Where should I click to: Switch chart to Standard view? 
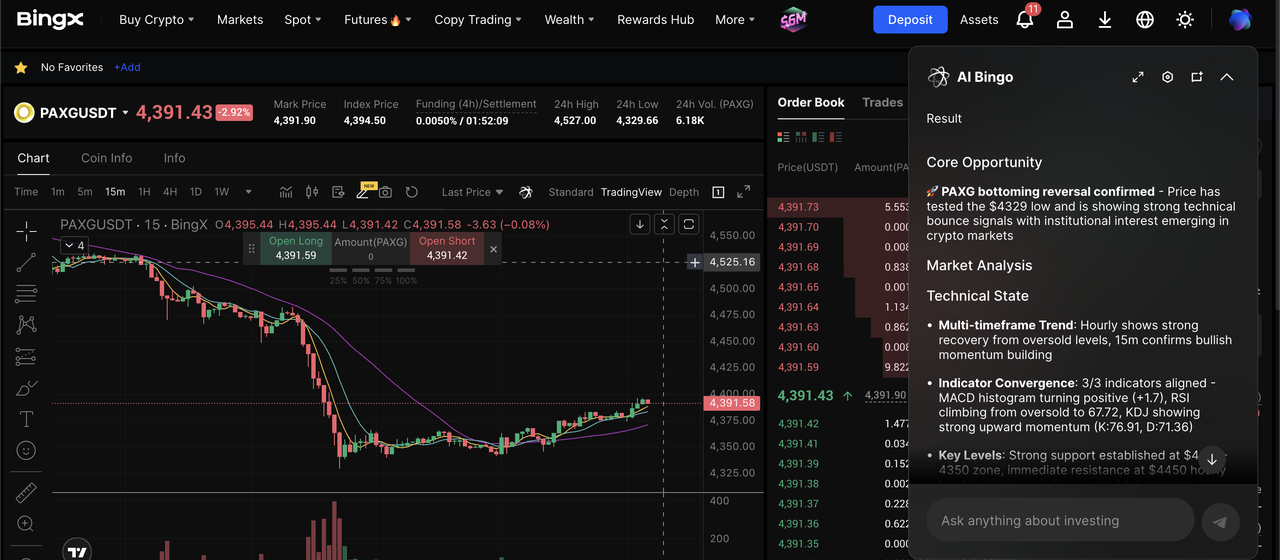coord(570,192)
